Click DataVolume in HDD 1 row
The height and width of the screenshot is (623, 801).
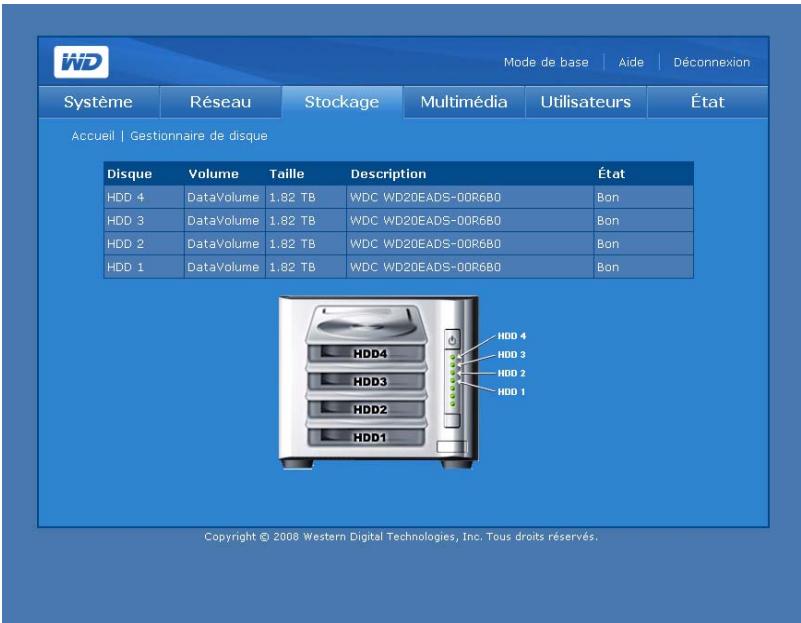coord(223,267)
